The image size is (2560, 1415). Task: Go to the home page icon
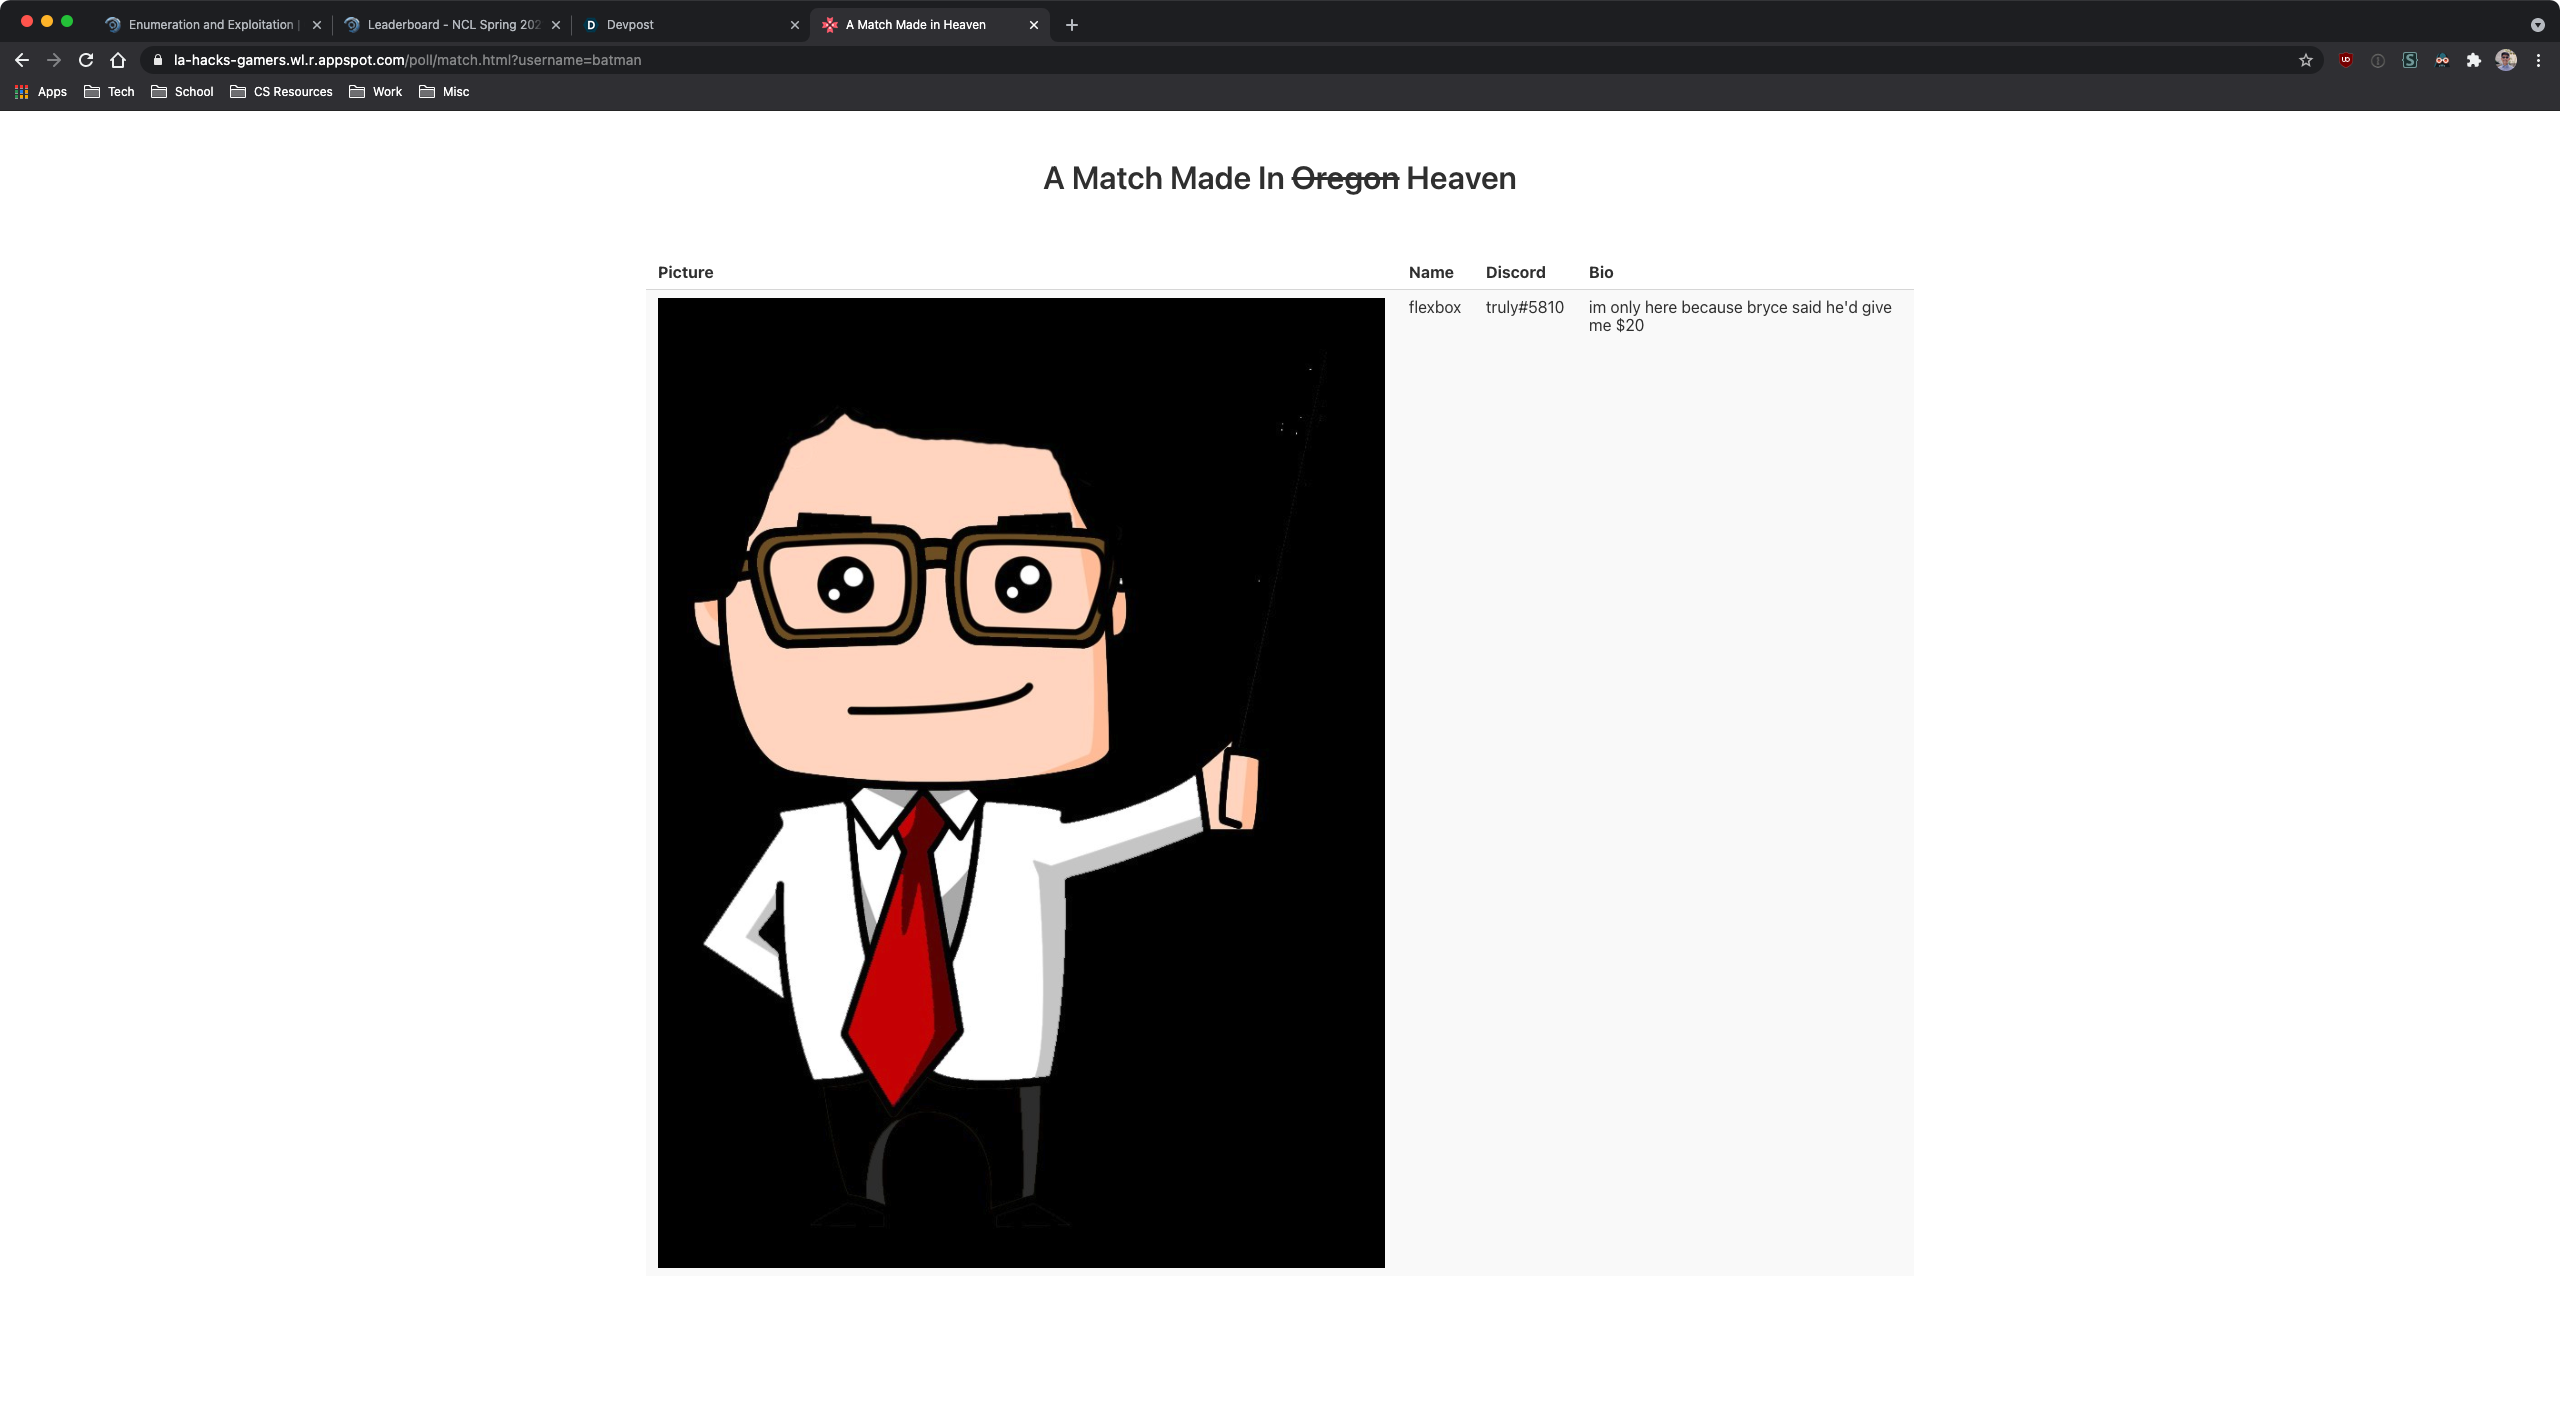[x=118, y=60]
